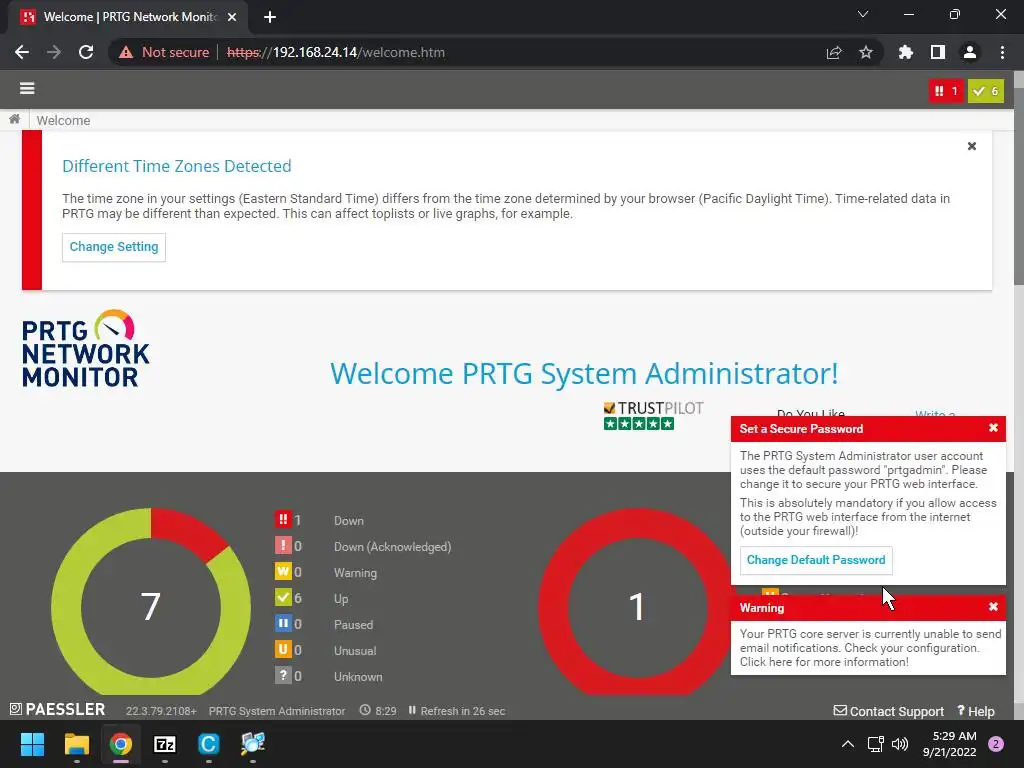The height and width of the screenshot is (768, 1024).
Task: Click the version number 22.3.79.2108+
Action: pyautogui.click(x=161, y=711)
